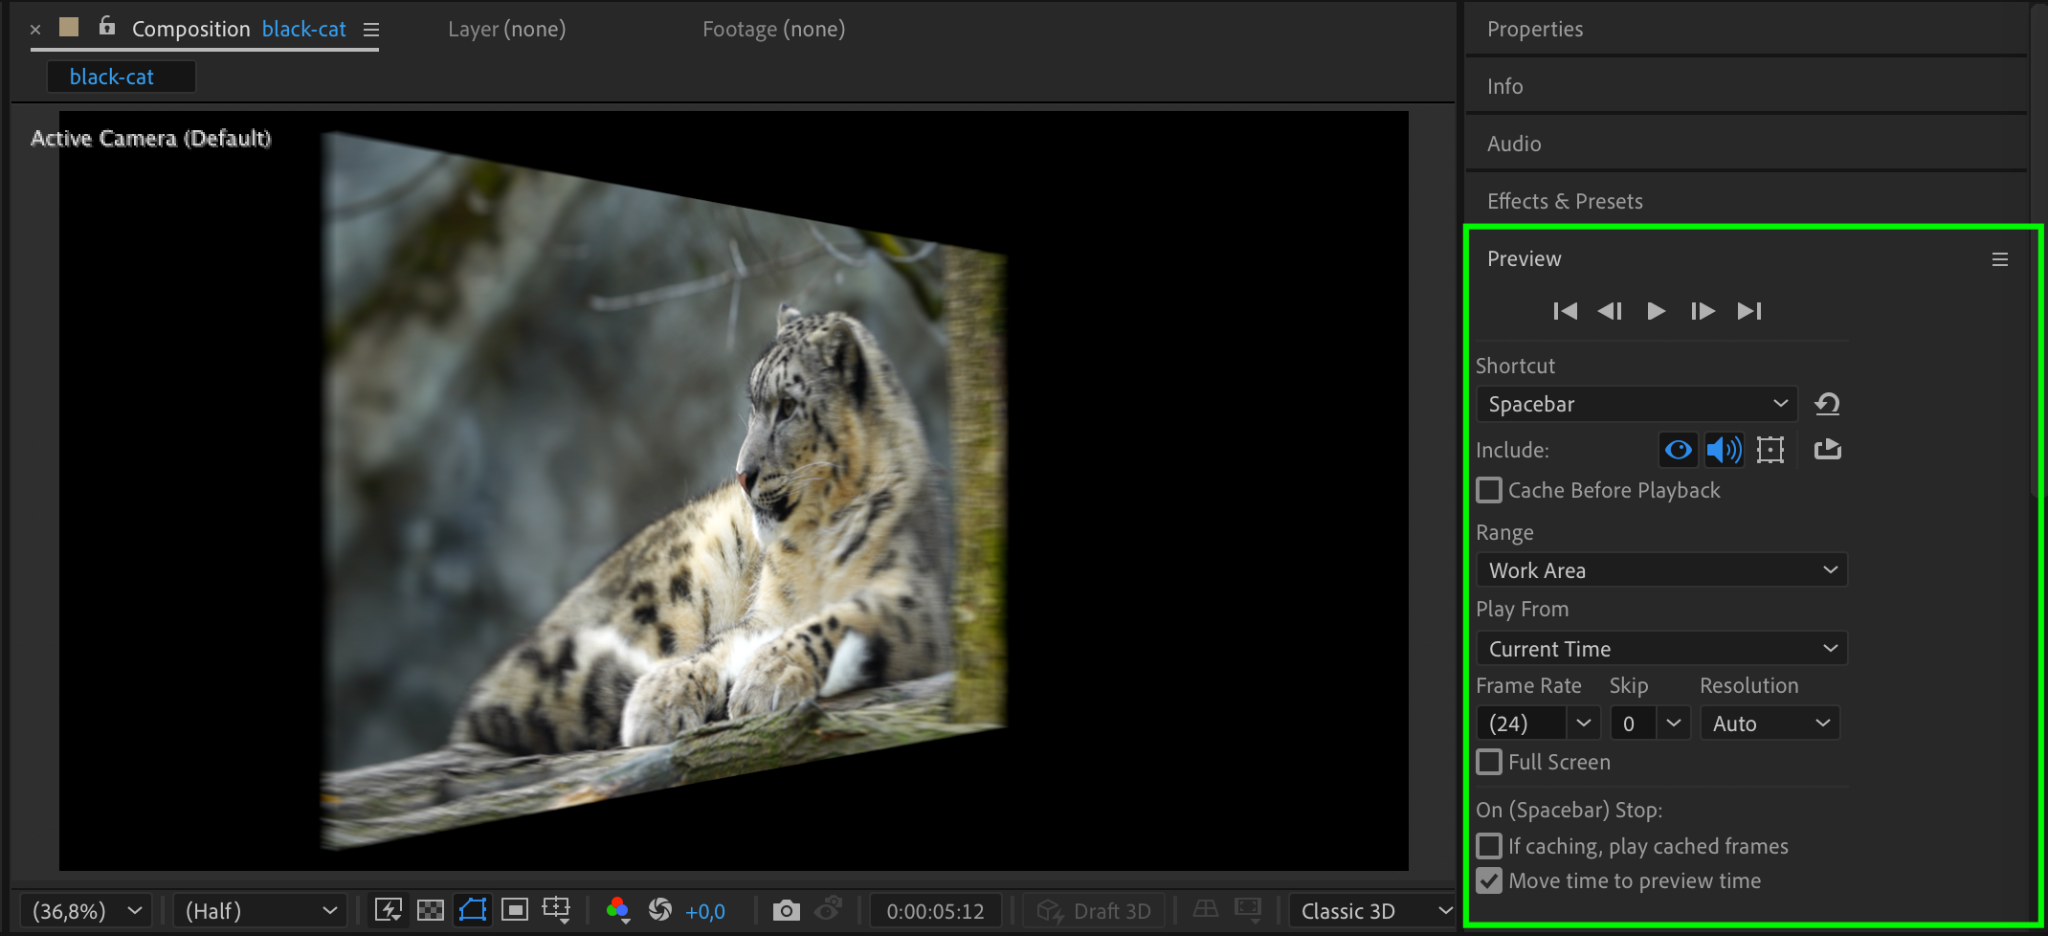
Task: Click the 0:00:05:12 timecode display
Action: tap(935, 911)
